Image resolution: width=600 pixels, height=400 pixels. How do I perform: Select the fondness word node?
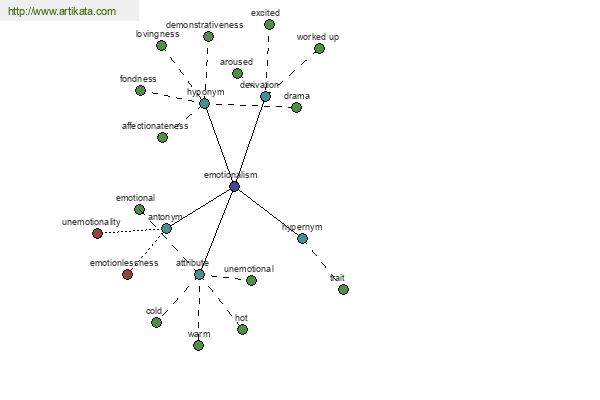click(140, 91)
